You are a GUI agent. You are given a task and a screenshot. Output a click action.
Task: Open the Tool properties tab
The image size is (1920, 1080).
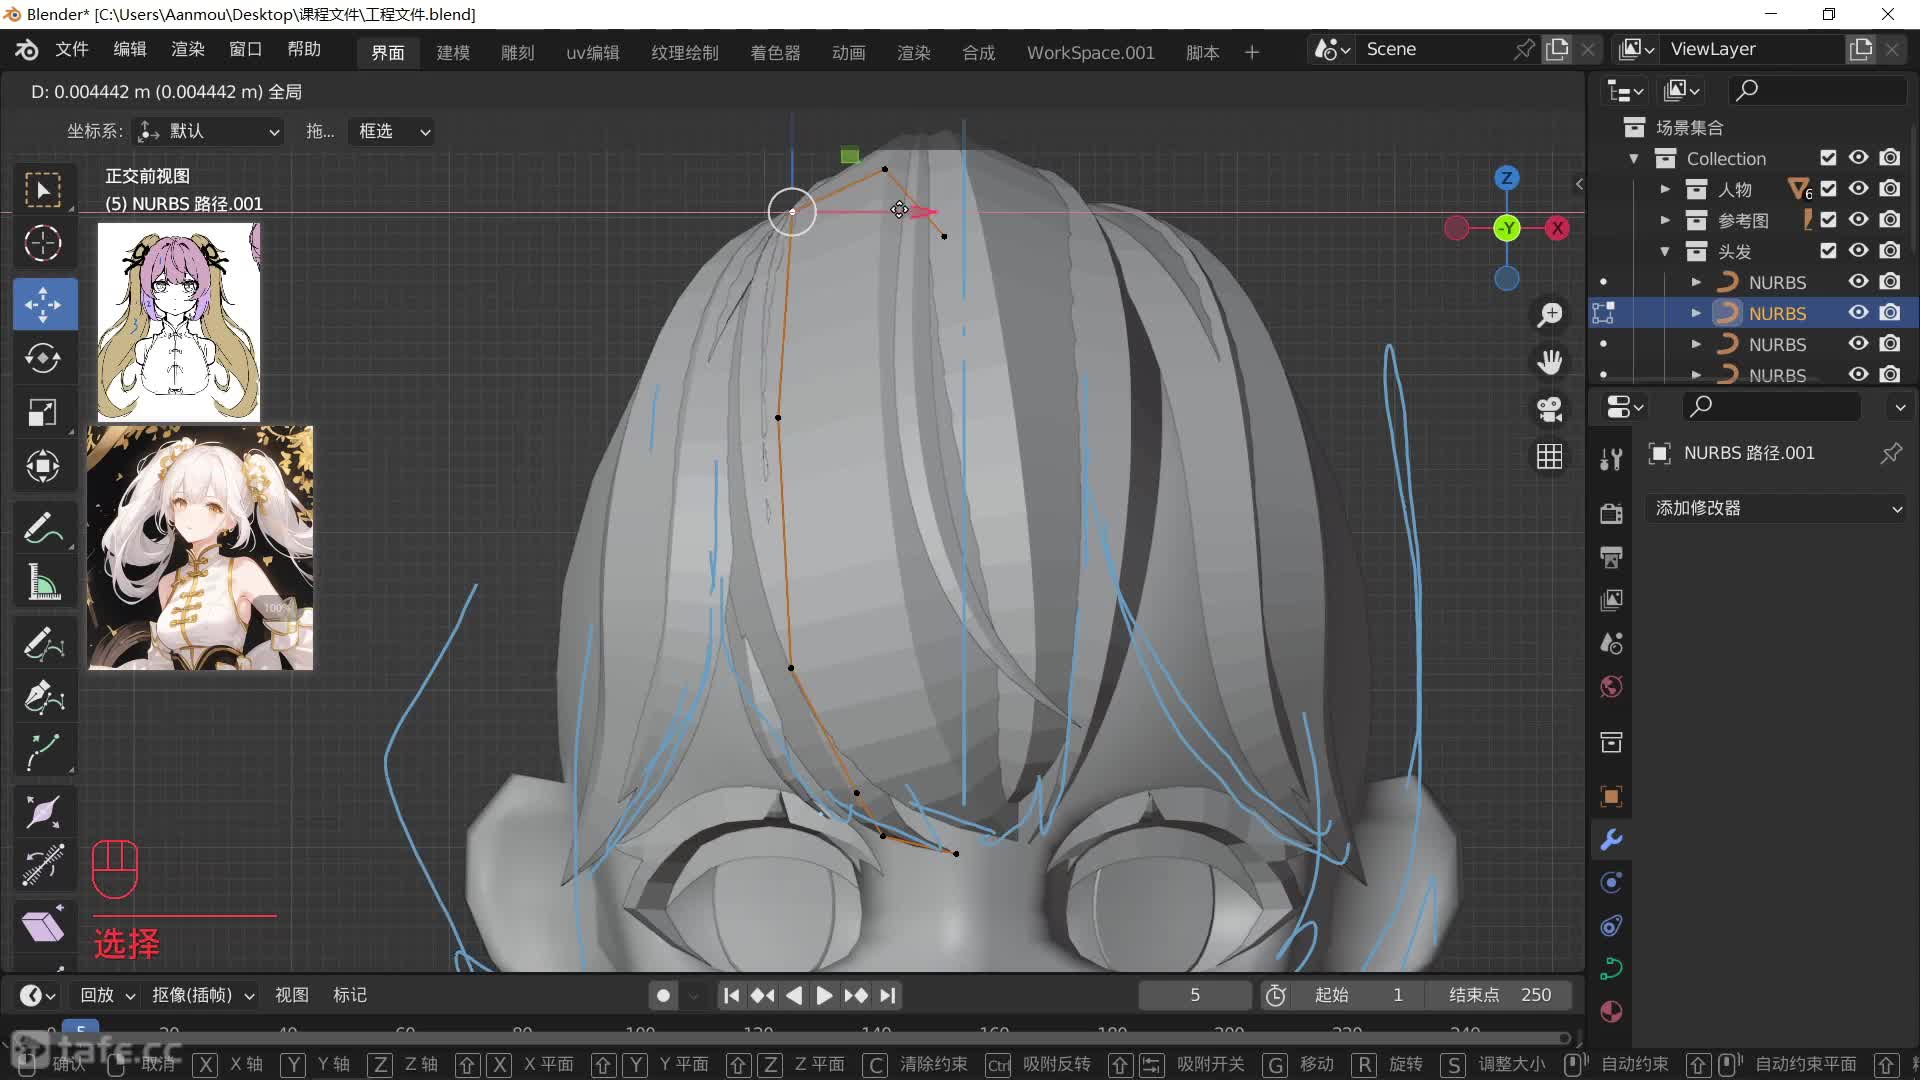coord(1611,459)
